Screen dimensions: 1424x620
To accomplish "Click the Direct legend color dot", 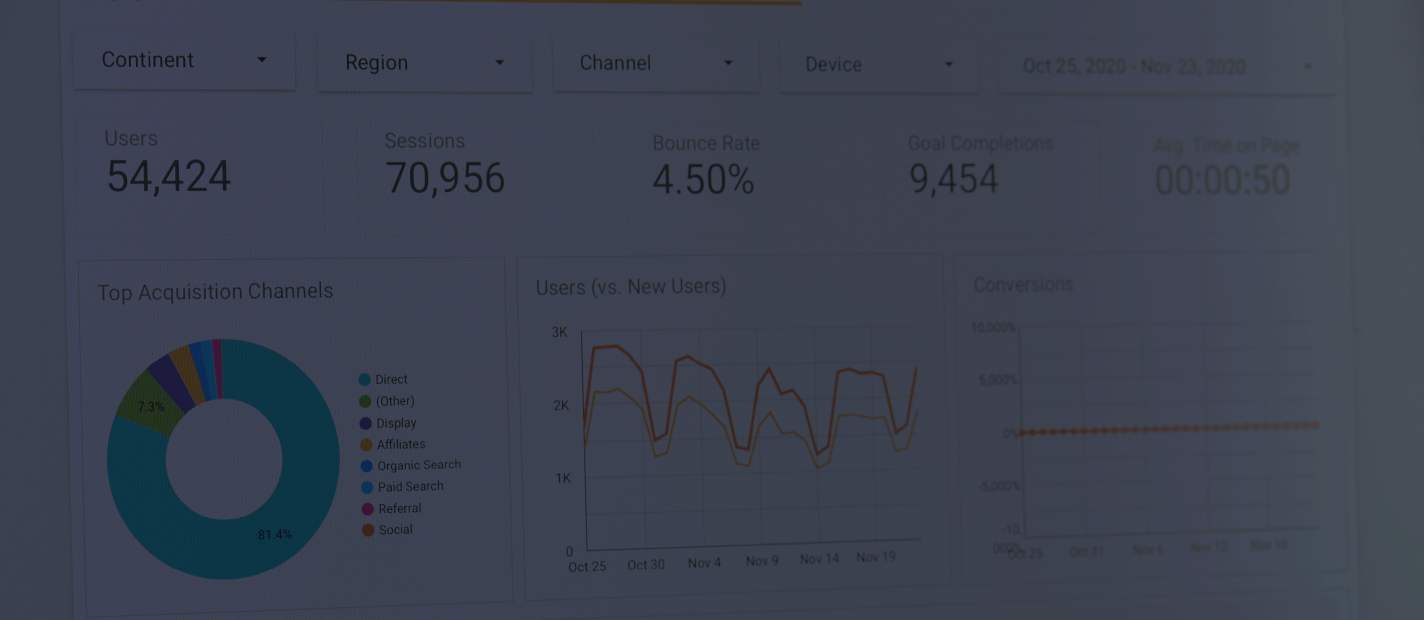I will (365, 380).
